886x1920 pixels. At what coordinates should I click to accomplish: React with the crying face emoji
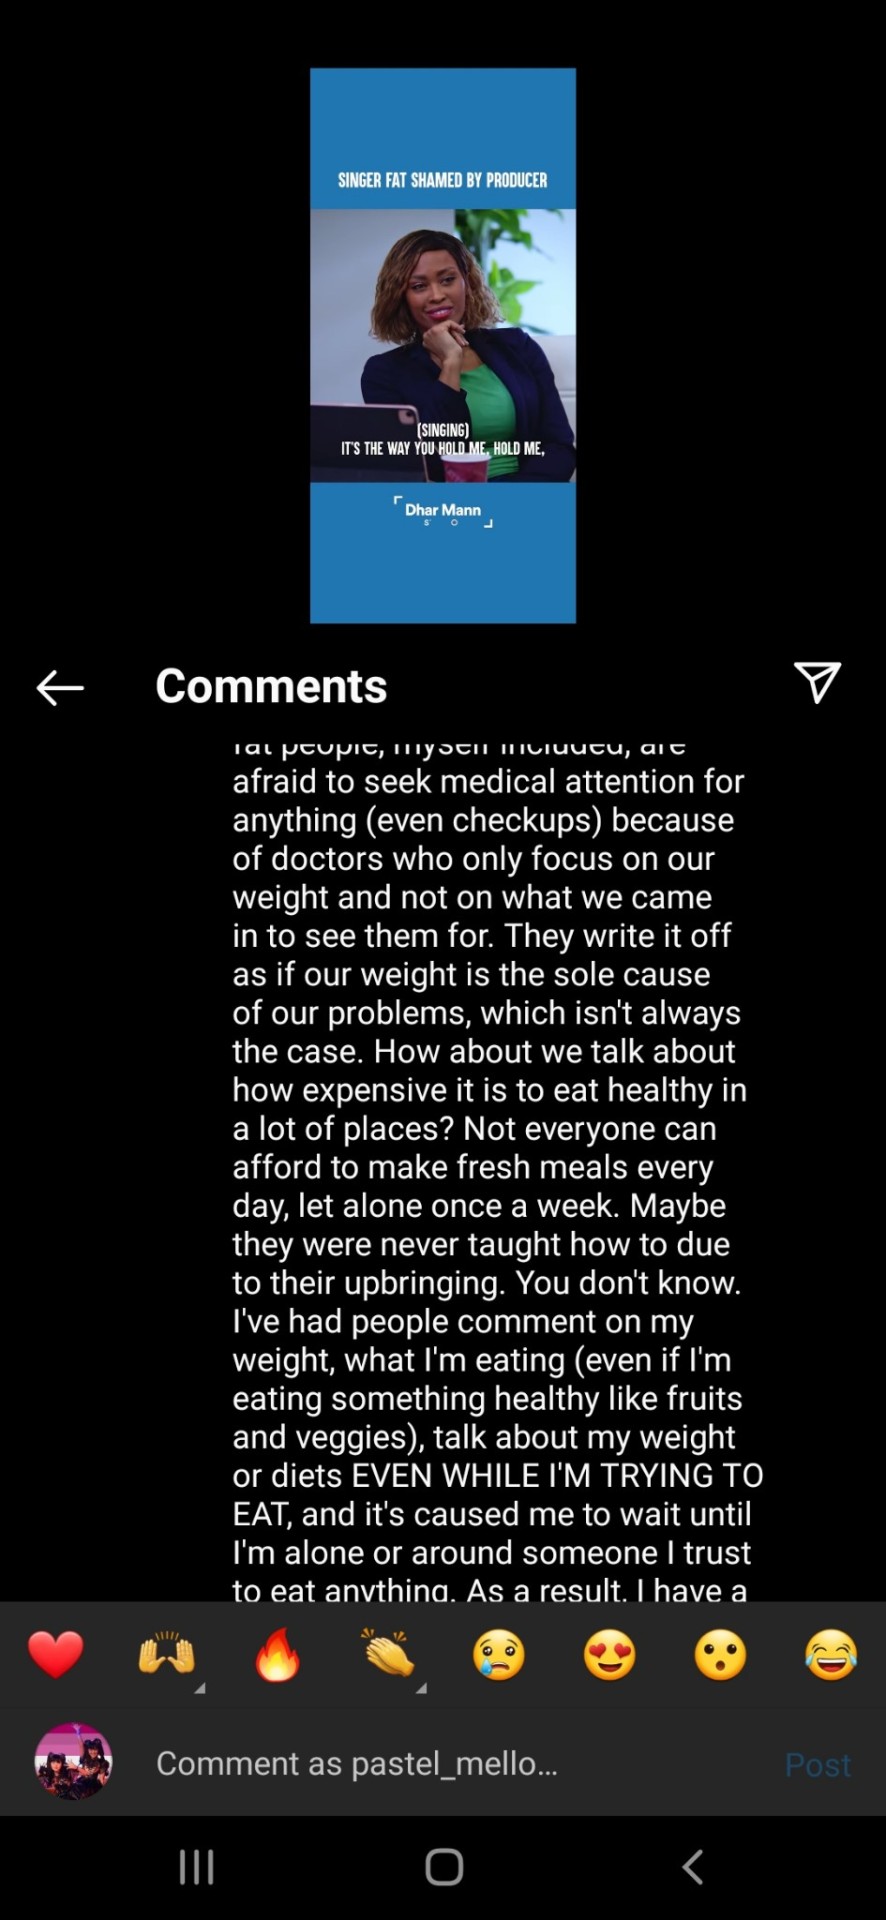(499, 1654)
